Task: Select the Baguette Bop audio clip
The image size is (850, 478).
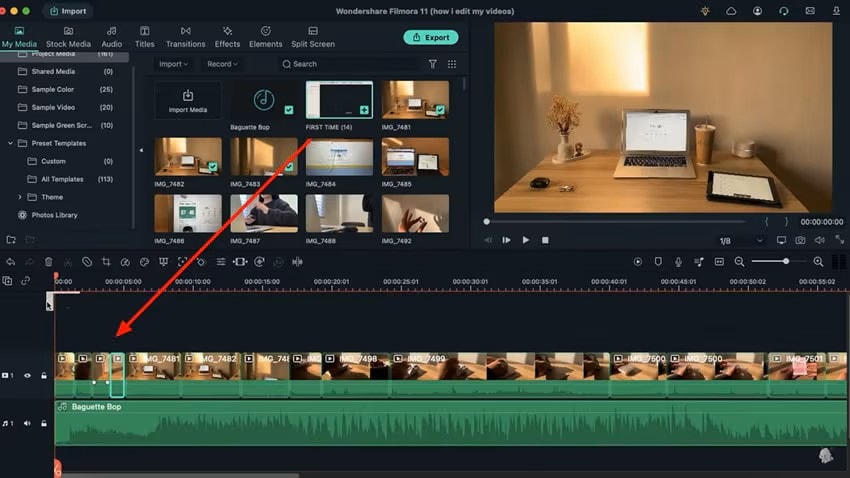Action: [450, 423]
